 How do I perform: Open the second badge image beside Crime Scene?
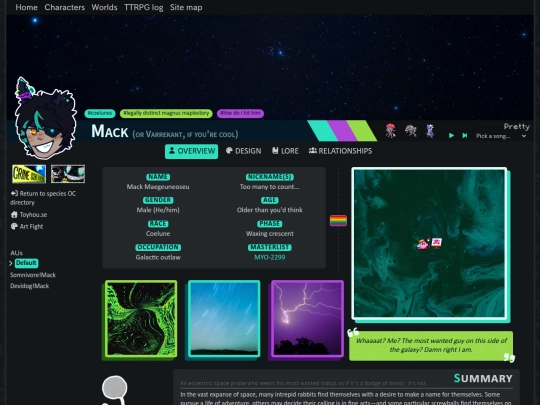(68, 174)
